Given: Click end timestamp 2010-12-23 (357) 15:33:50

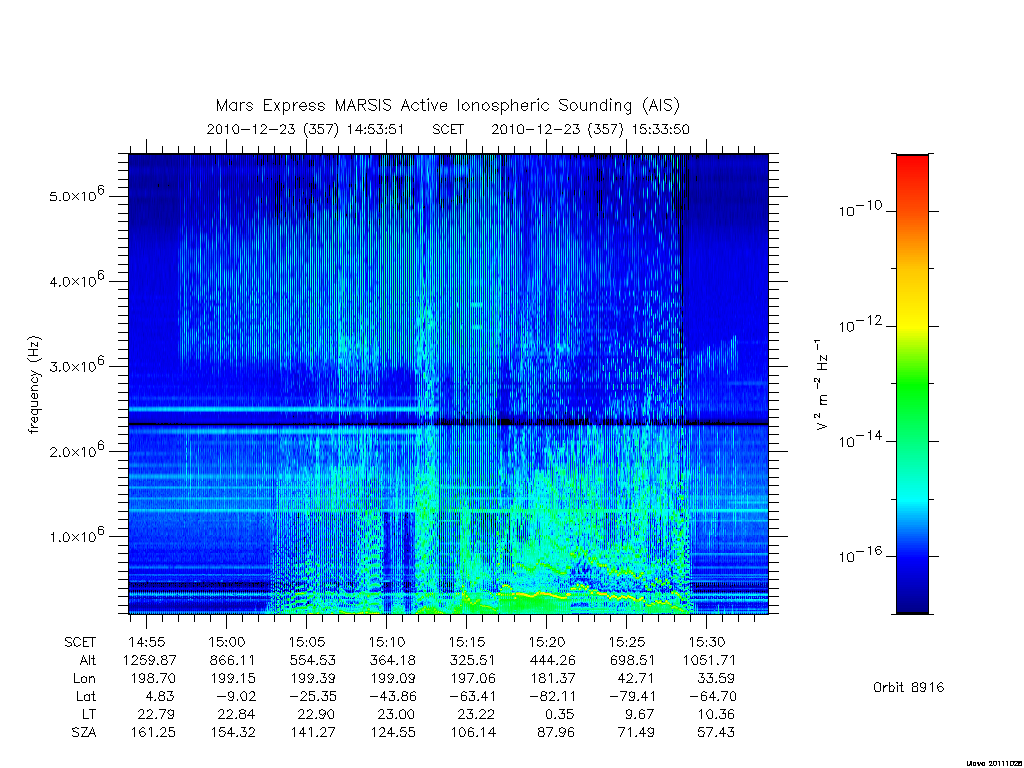Looking at the screenshot, I should click(590, 129).
